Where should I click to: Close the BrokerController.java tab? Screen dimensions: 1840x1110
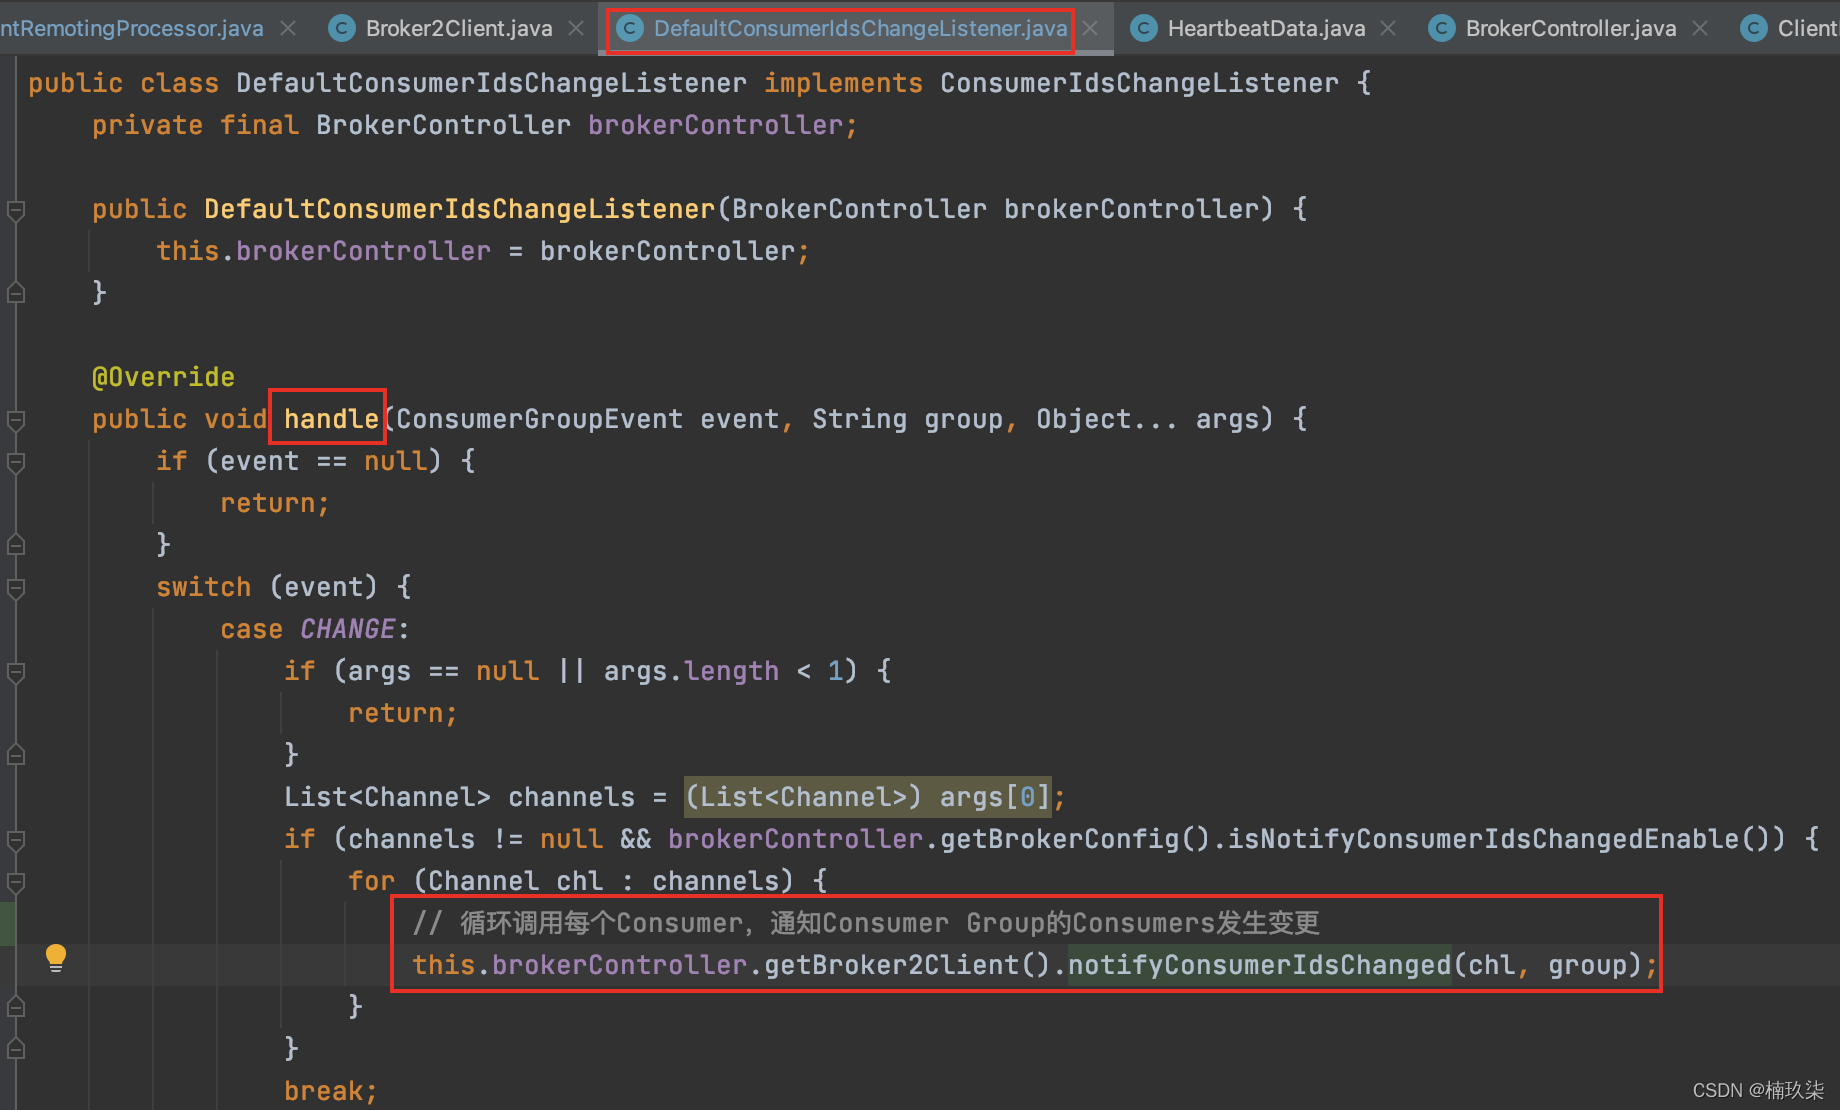pos(1700,29)
